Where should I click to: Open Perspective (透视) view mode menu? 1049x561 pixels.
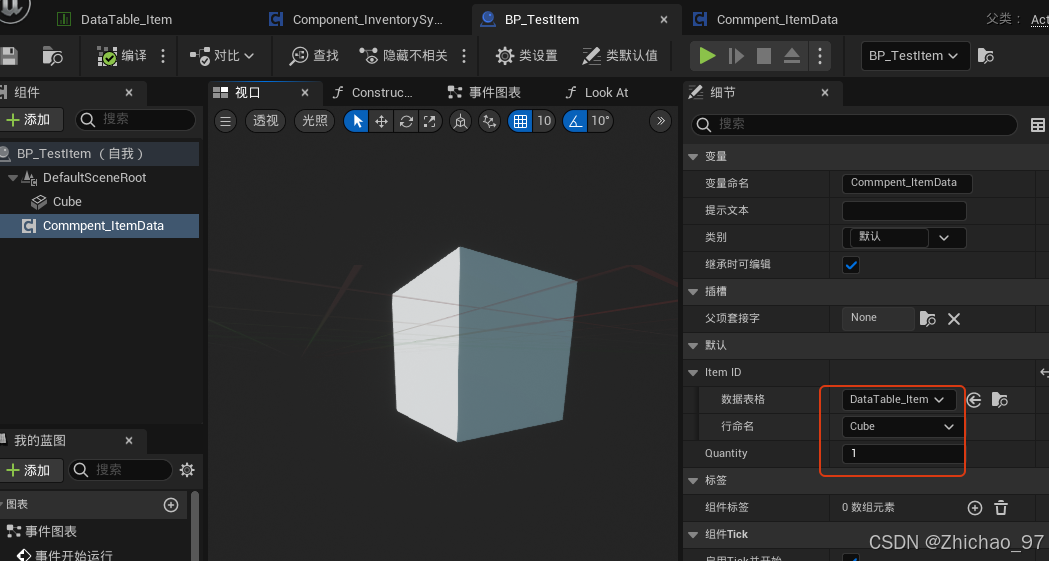(x=266, y=121)
